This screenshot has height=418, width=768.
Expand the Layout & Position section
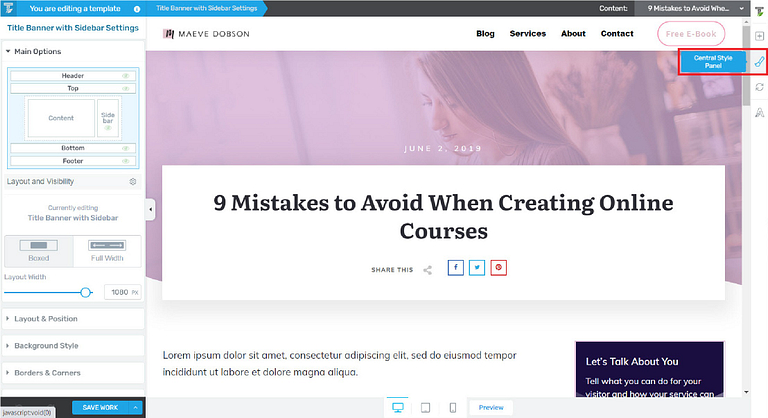(x=73, y=319)
